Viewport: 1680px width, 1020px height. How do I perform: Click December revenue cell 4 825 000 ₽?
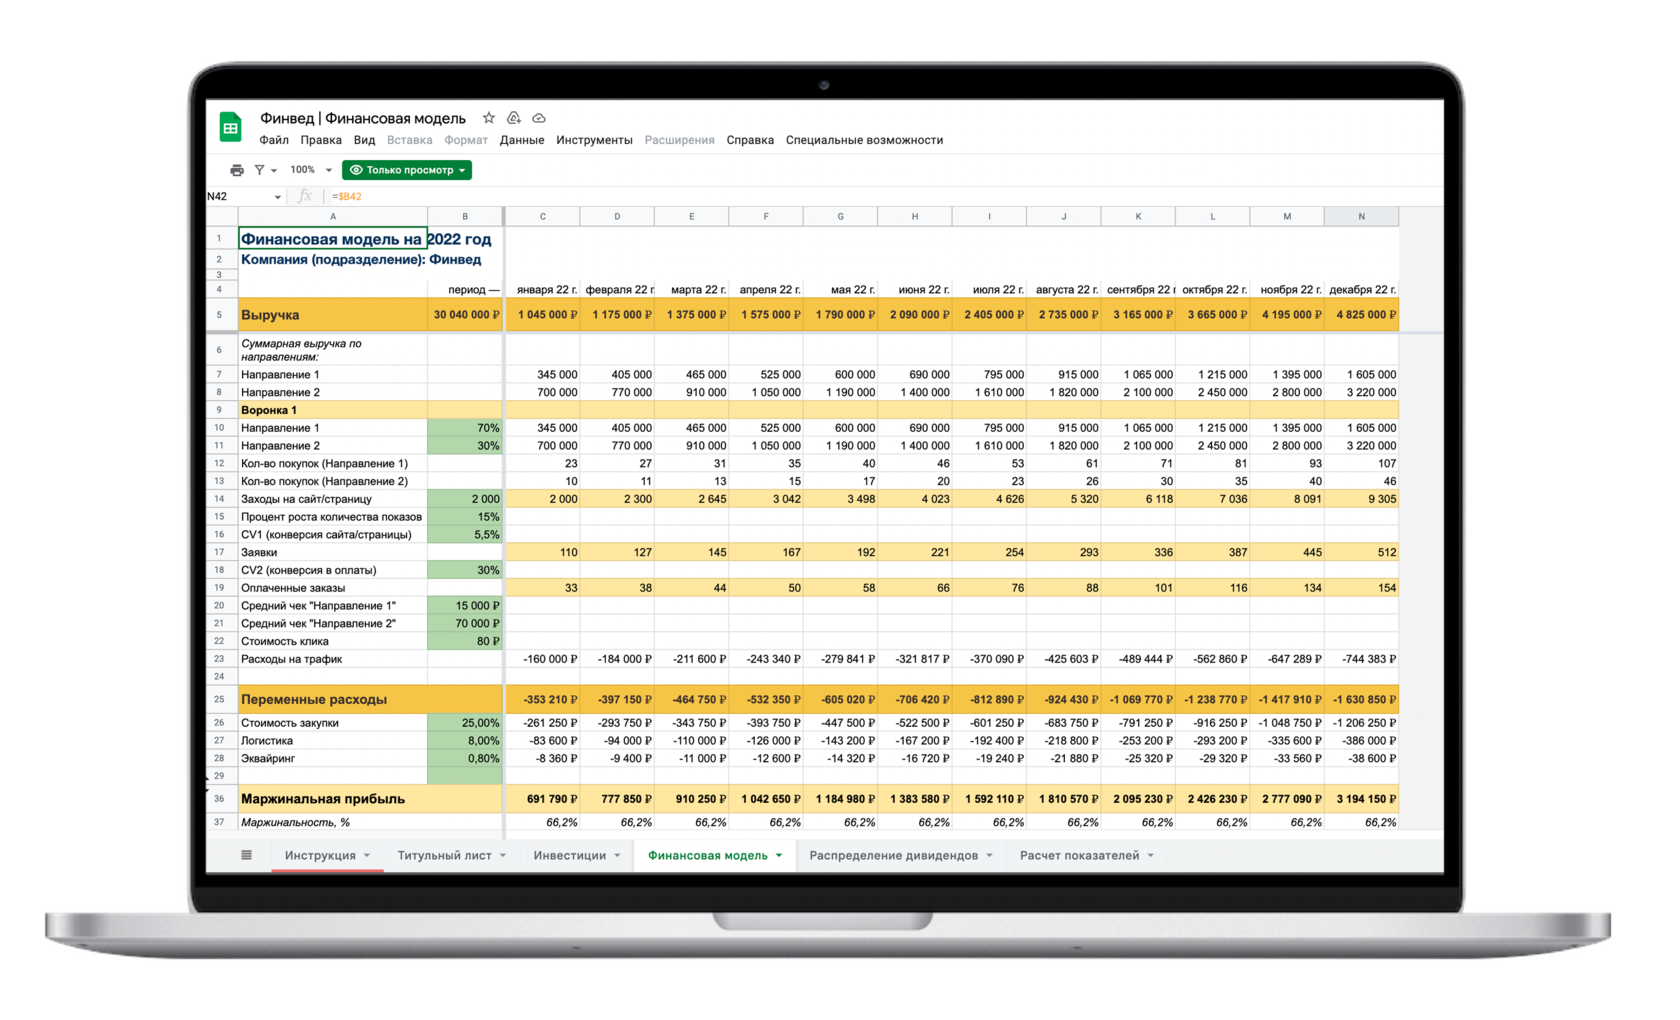(1361, 315)
